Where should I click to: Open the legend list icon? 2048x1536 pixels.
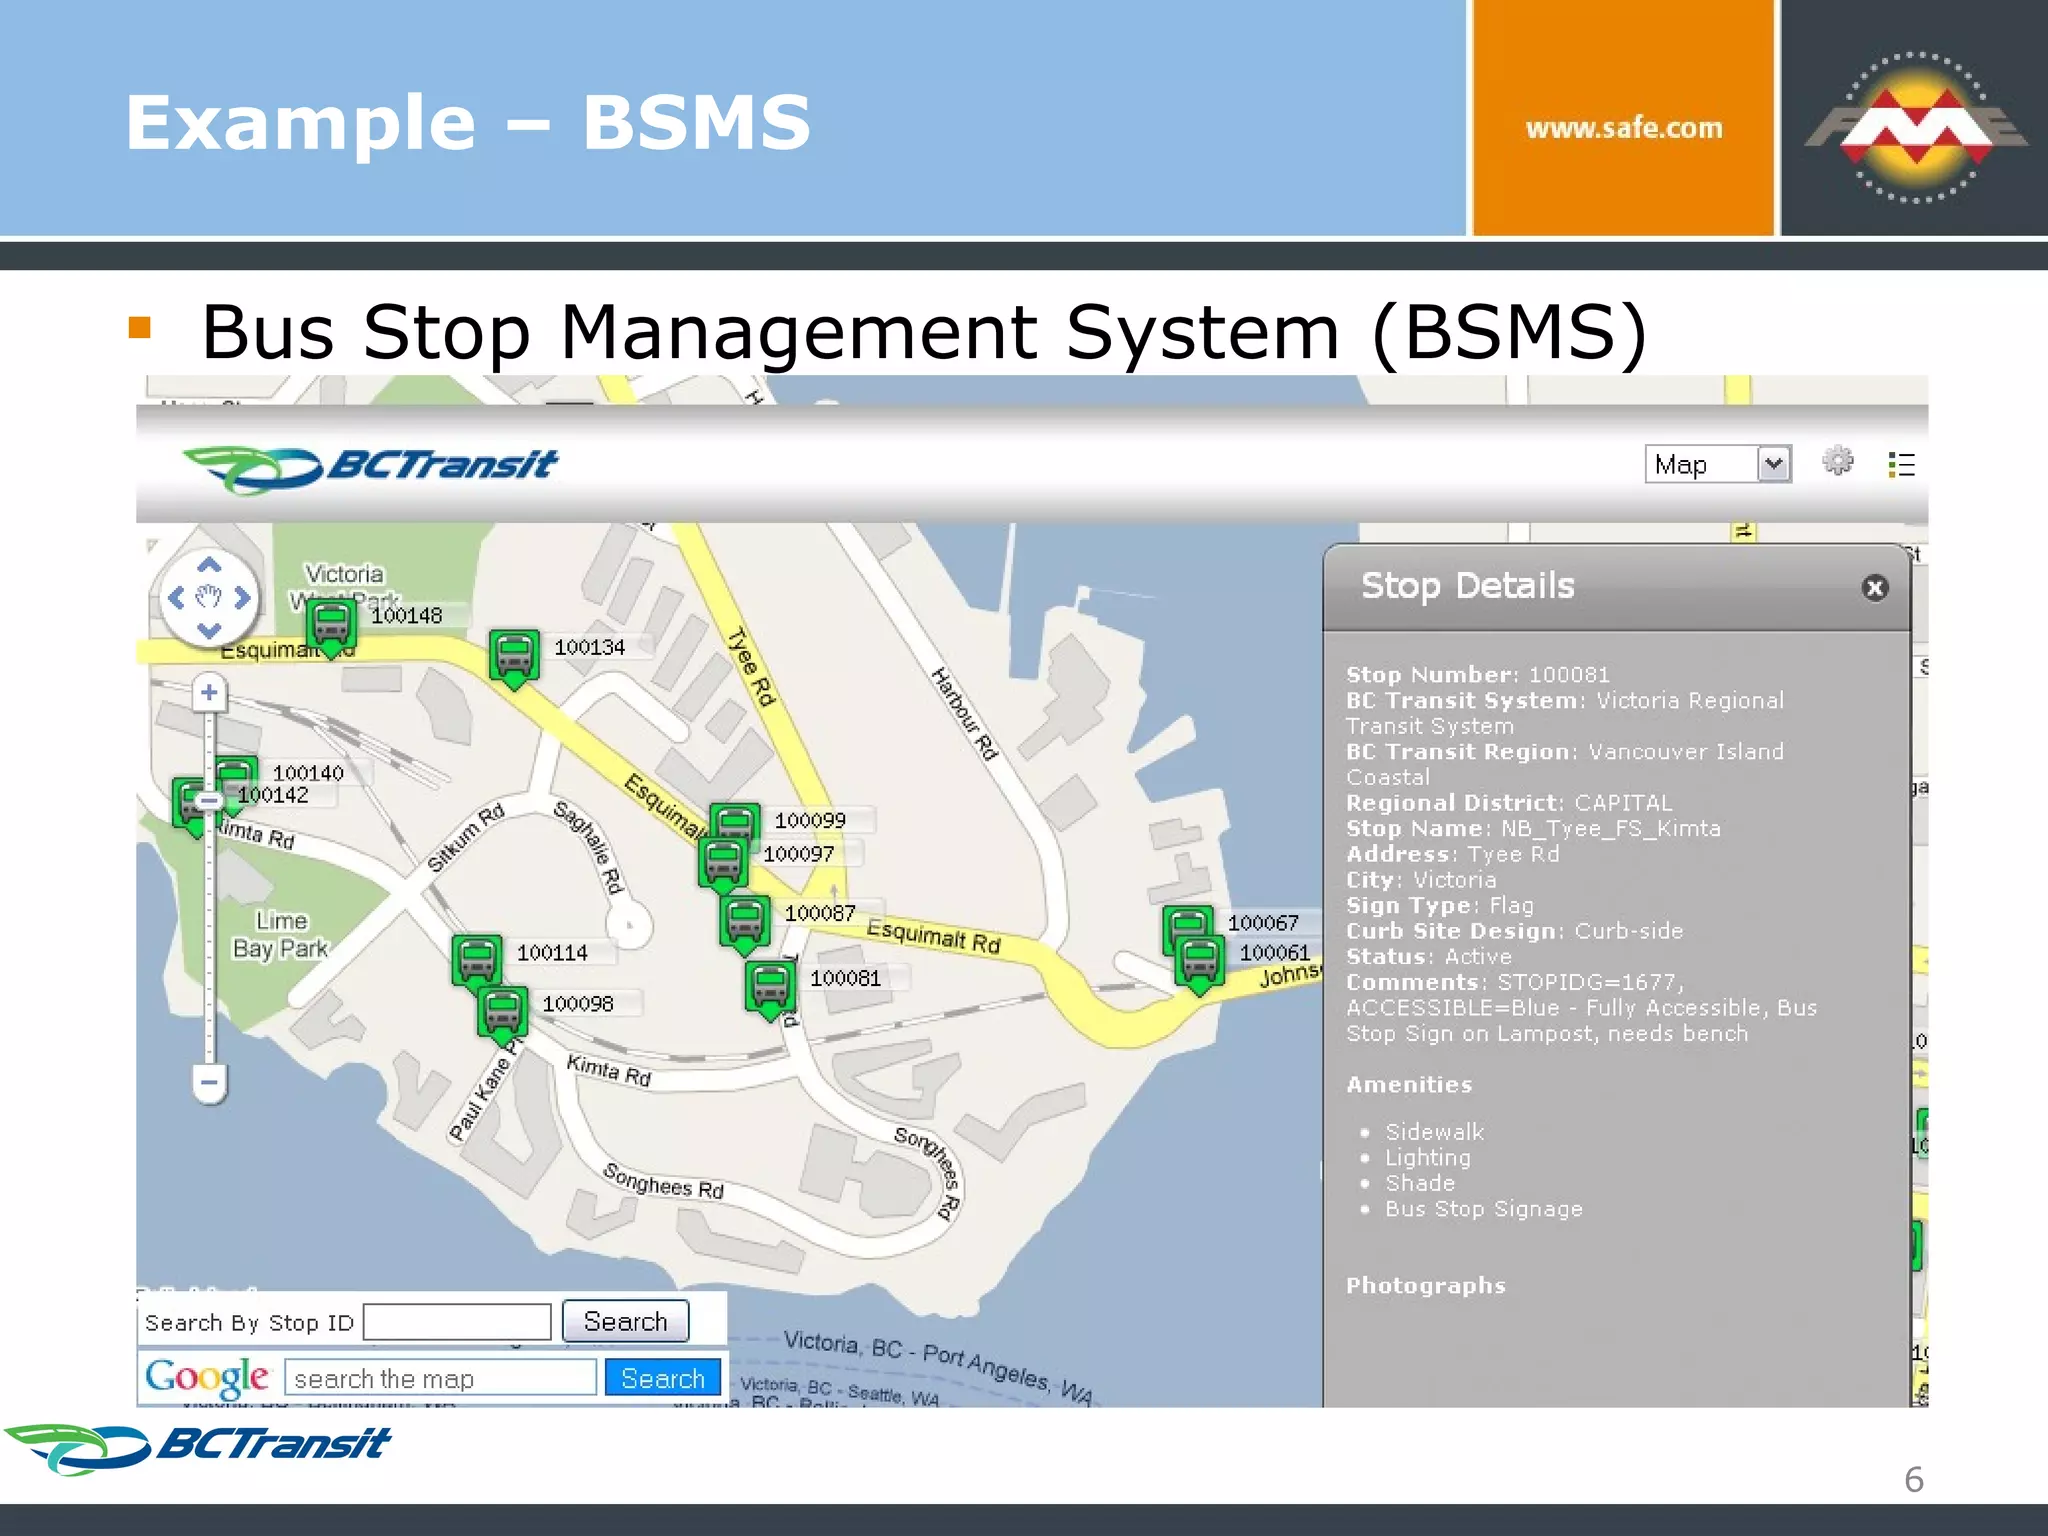tap(1901, 464)
